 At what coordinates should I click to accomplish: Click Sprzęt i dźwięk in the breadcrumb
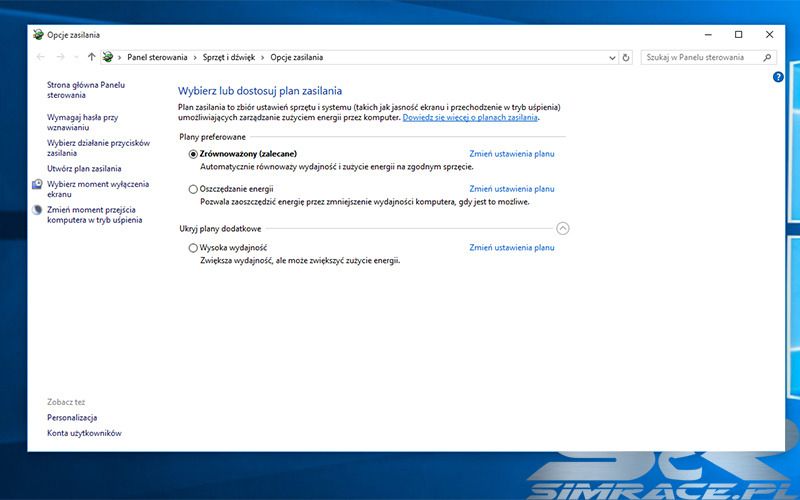click(229, 58)
